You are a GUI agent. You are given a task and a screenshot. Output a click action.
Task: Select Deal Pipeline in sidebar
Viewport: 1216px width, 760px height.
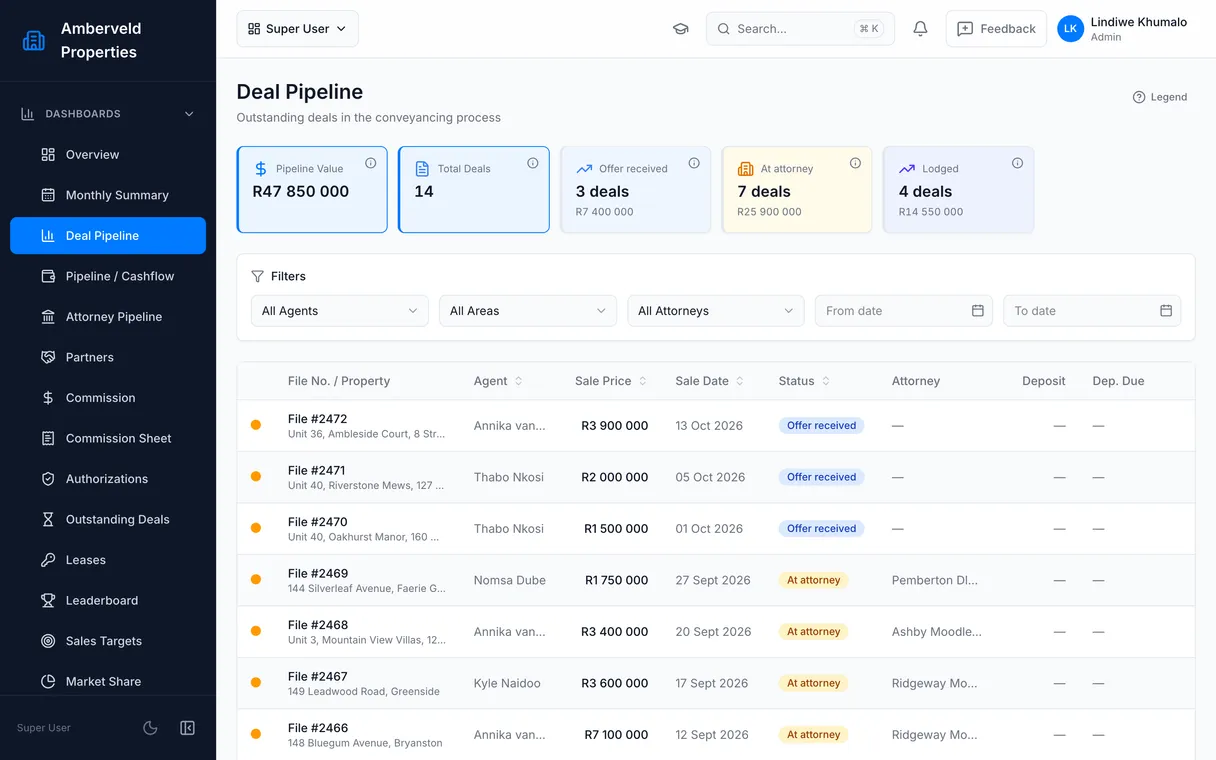108,236
